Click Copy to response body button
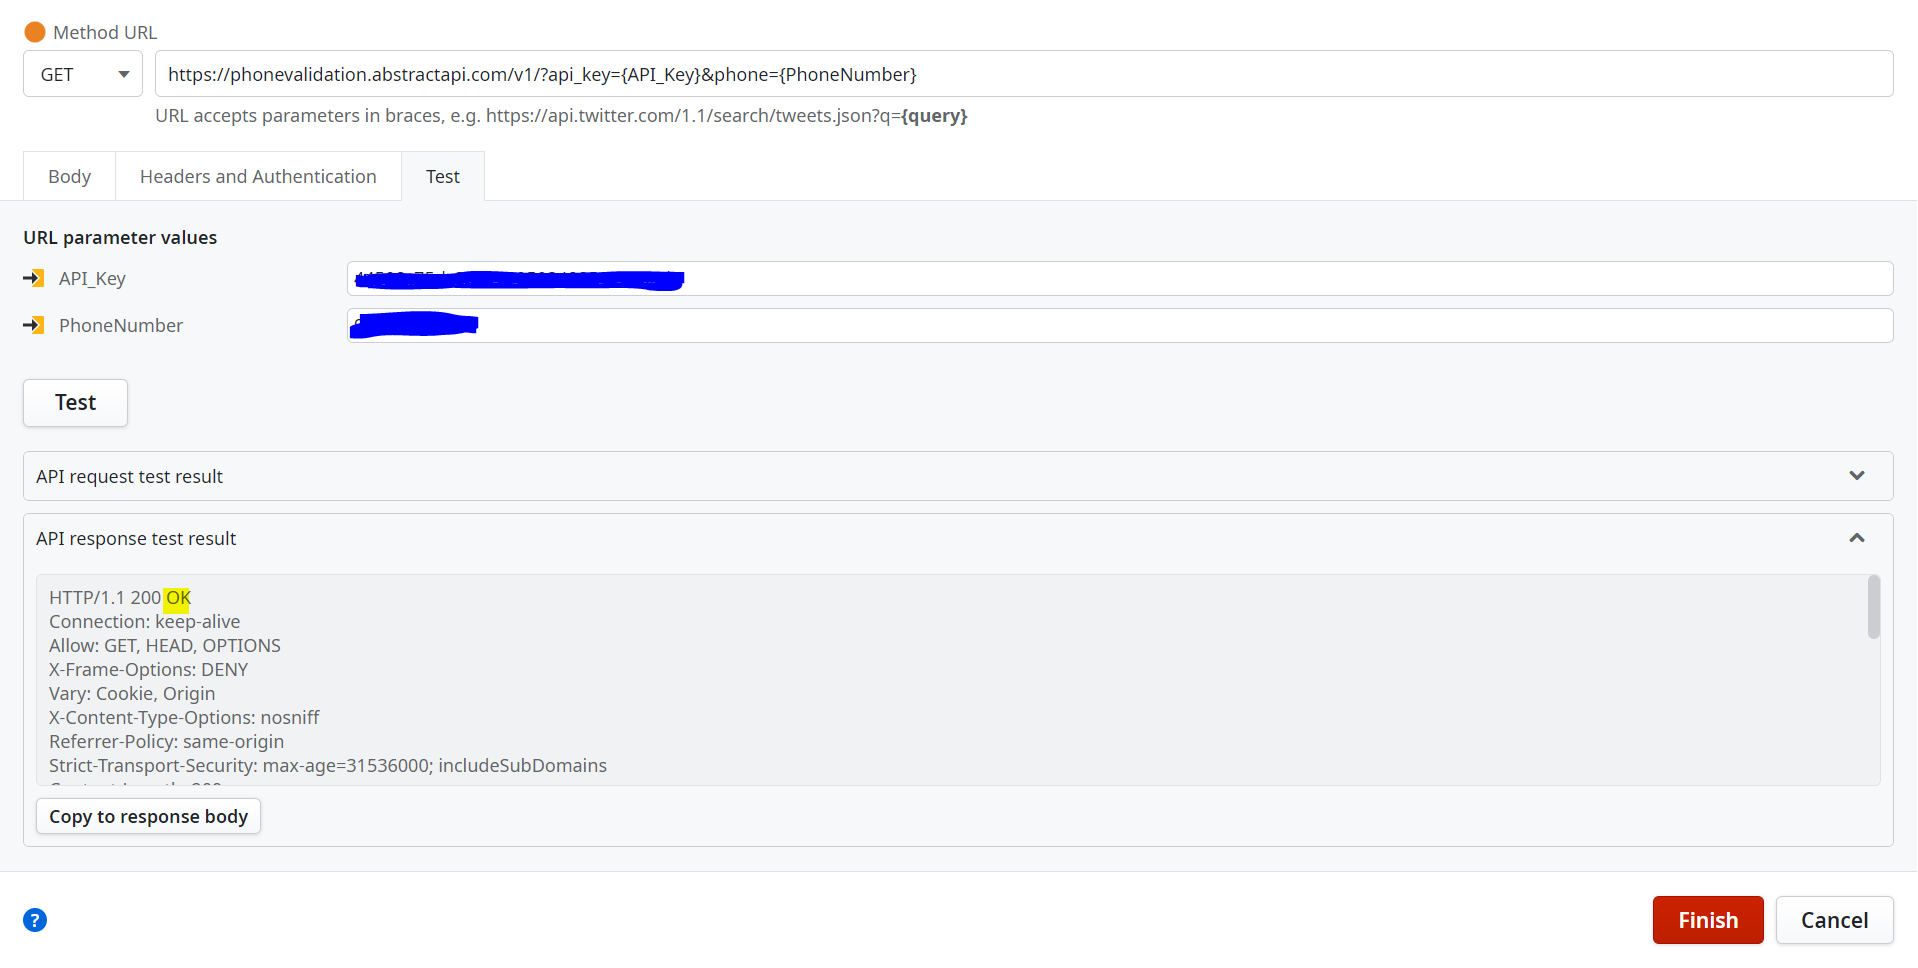1918x968 pixels. (148, 816)
